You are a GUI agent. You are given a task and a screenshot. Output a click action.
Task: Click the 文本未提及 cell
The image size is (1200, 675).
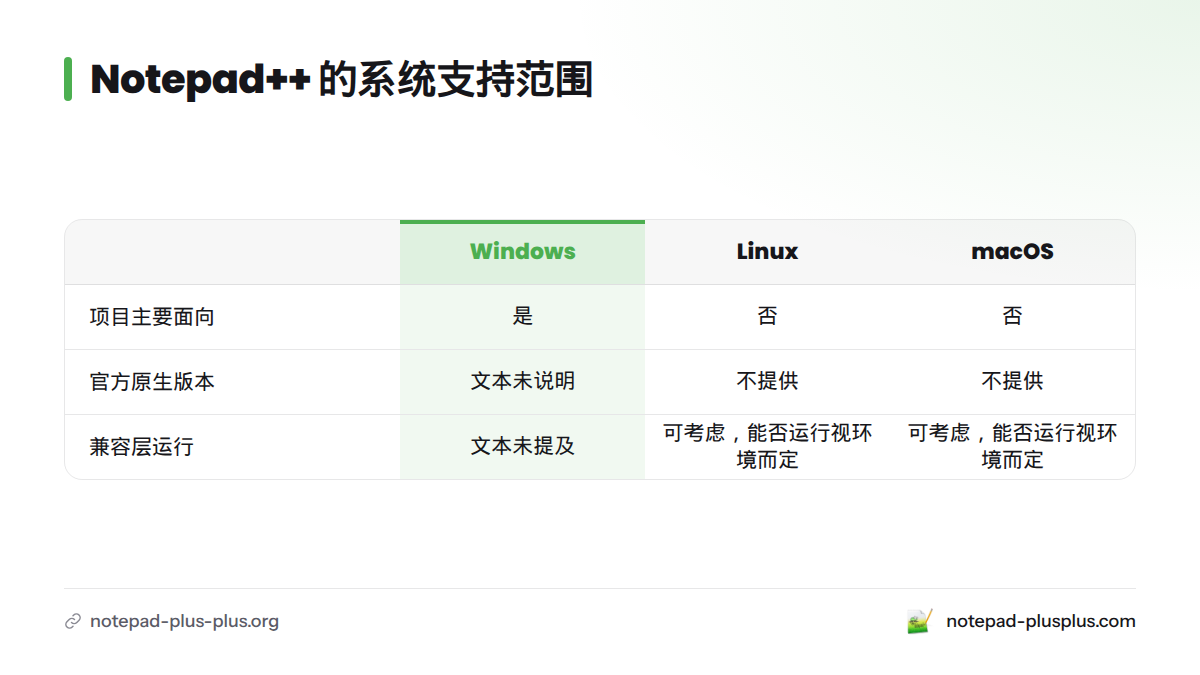(x=523, y=447)
